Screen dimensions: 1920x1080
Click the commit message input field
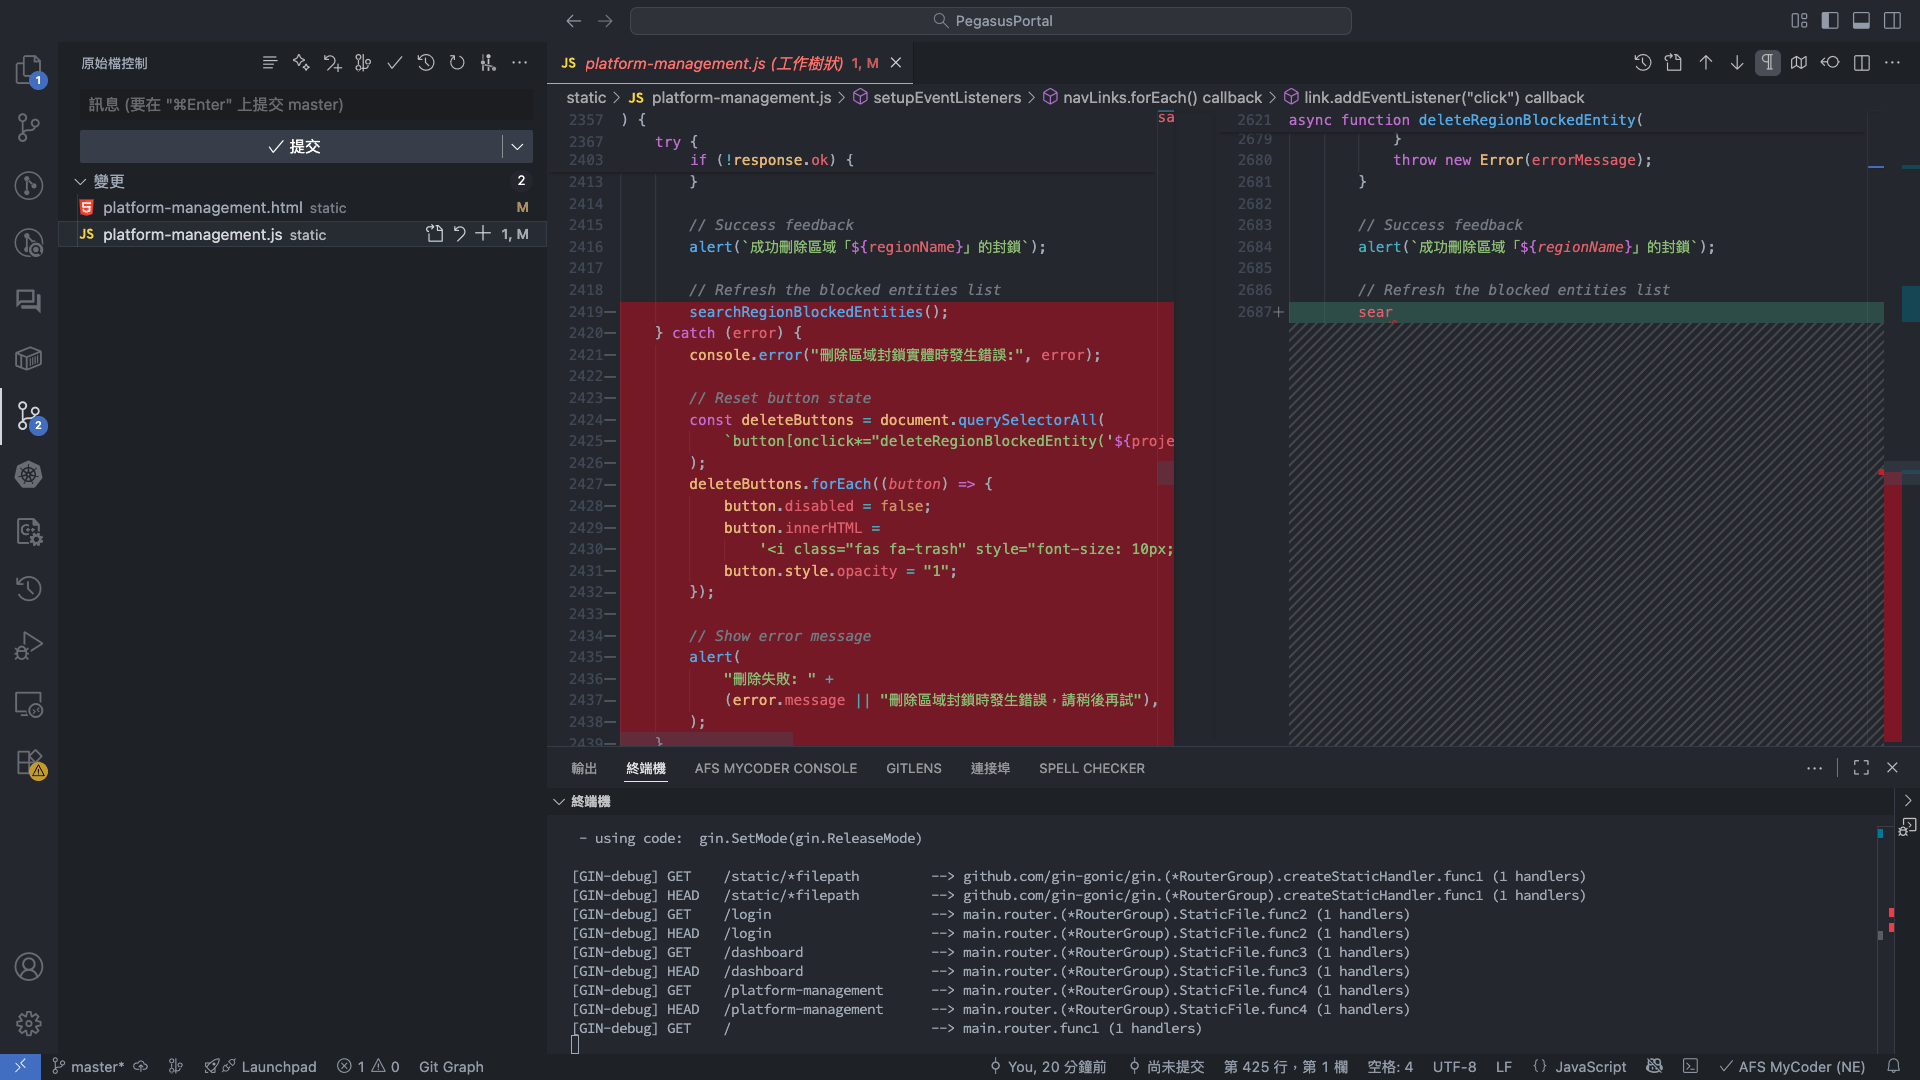pyautogui.click(x=305, y=105)
